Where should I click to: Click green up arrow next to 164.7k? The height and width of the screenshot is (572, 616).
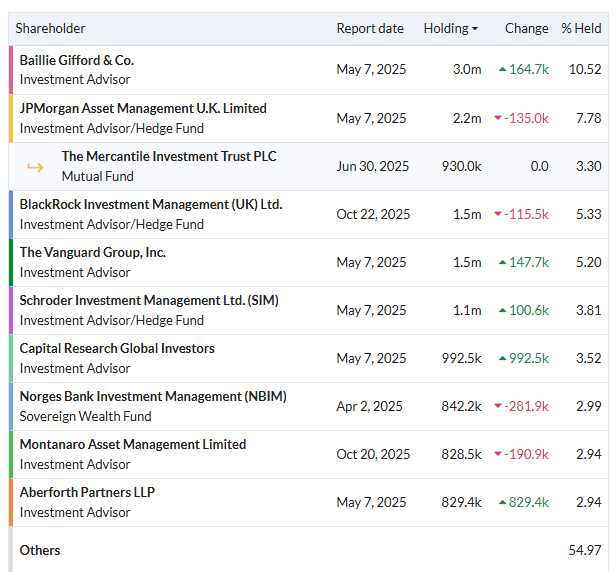click(x=502, y=70)
